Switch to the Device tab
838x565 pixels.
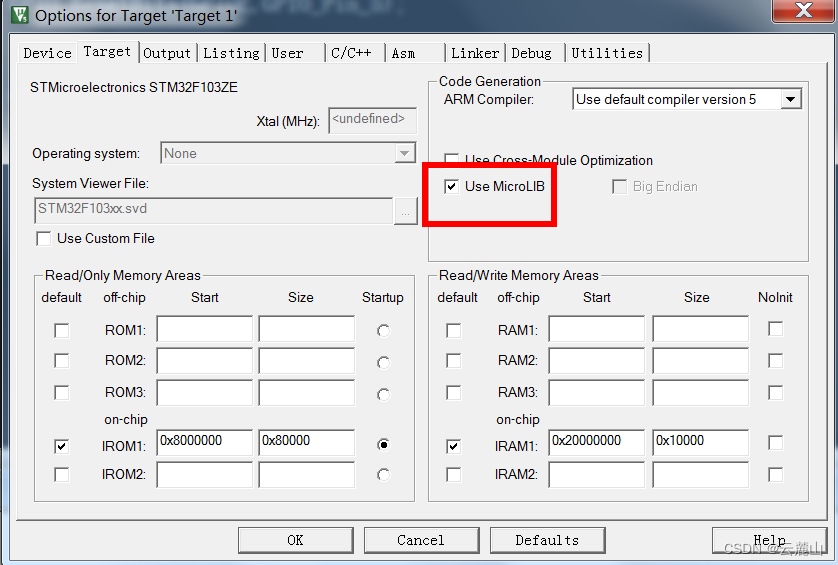pyautogui.click(x=47, y=53)
